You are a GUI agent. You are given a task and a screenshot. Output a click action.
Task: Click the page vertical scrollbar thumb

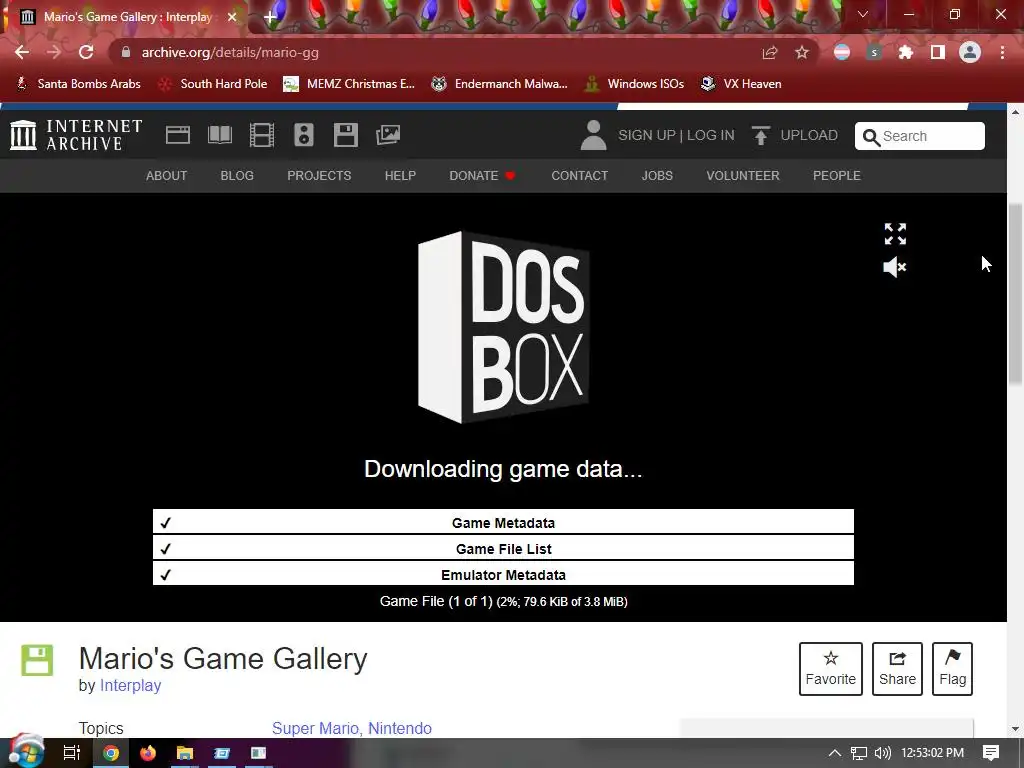[x=1016, y=294]
